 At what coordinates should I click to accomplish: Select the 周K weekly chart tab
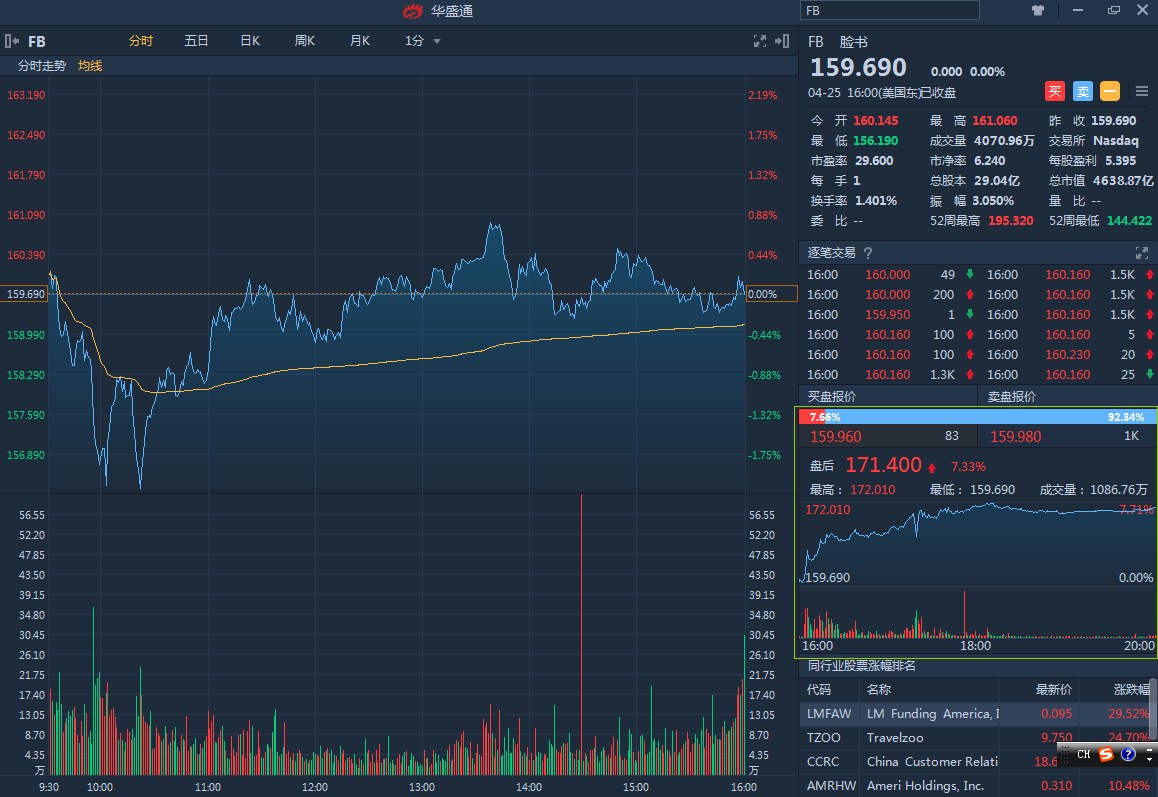click(x=304, y=41)
